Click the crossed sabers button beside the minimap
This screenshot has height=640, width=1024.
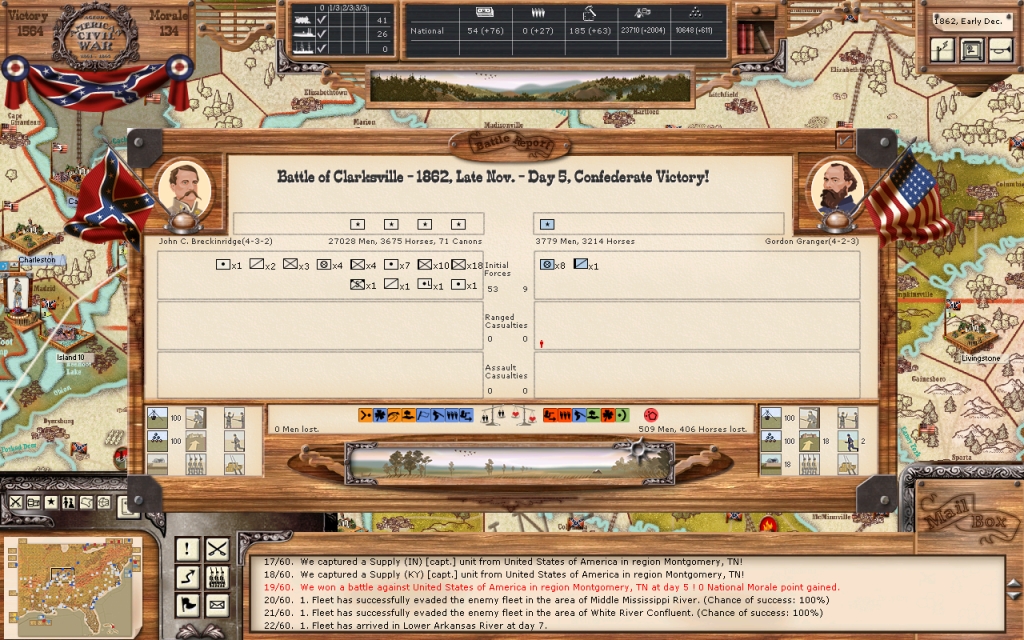[x=218, y=548]
